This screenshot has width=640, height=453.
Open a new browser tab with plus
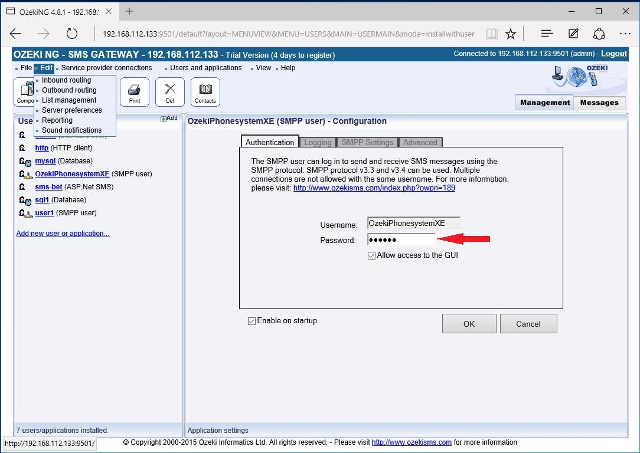tap(129, 11)
